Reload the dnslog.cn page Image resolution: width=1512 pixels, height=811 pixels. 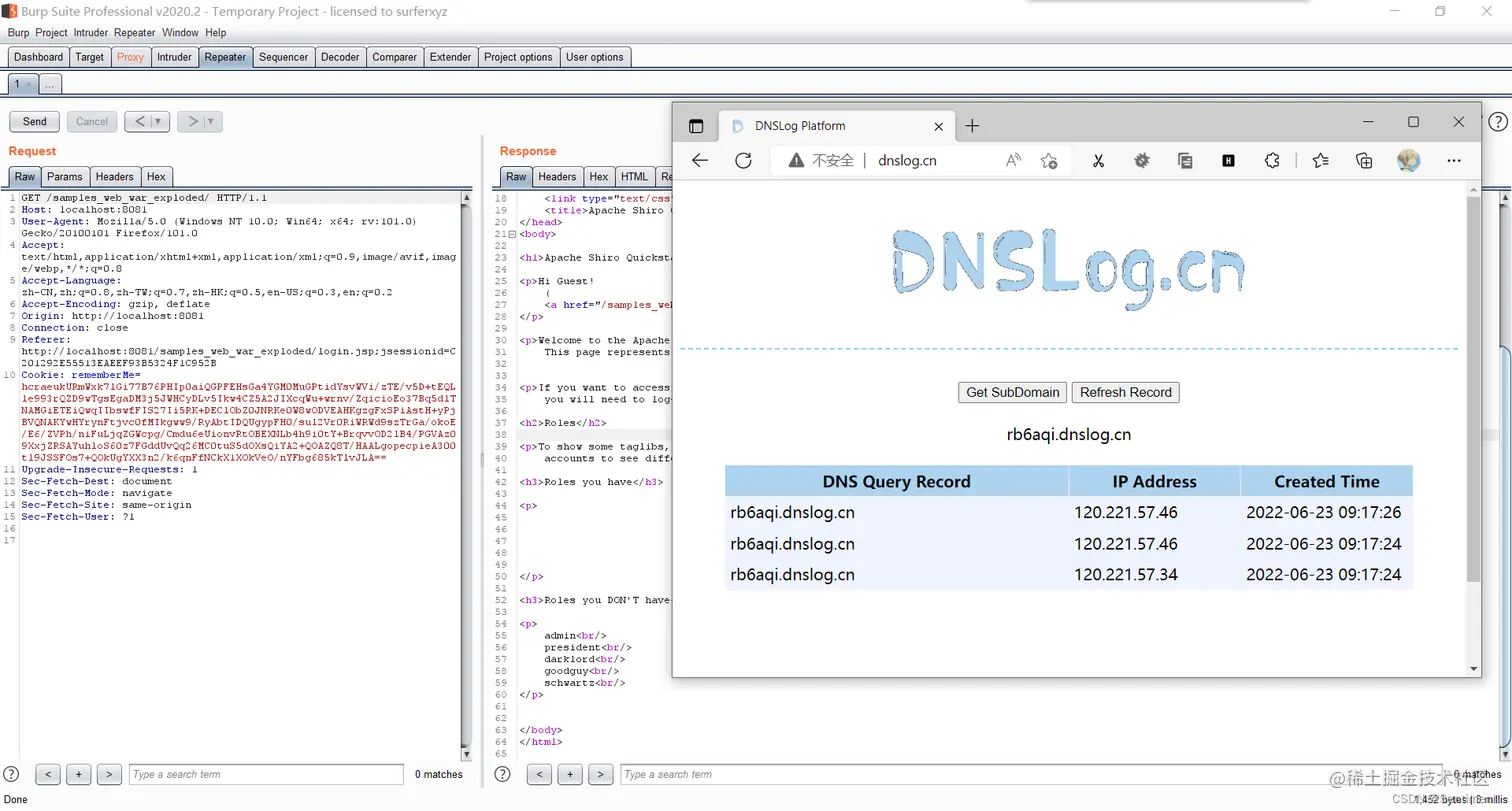point(743,160)
